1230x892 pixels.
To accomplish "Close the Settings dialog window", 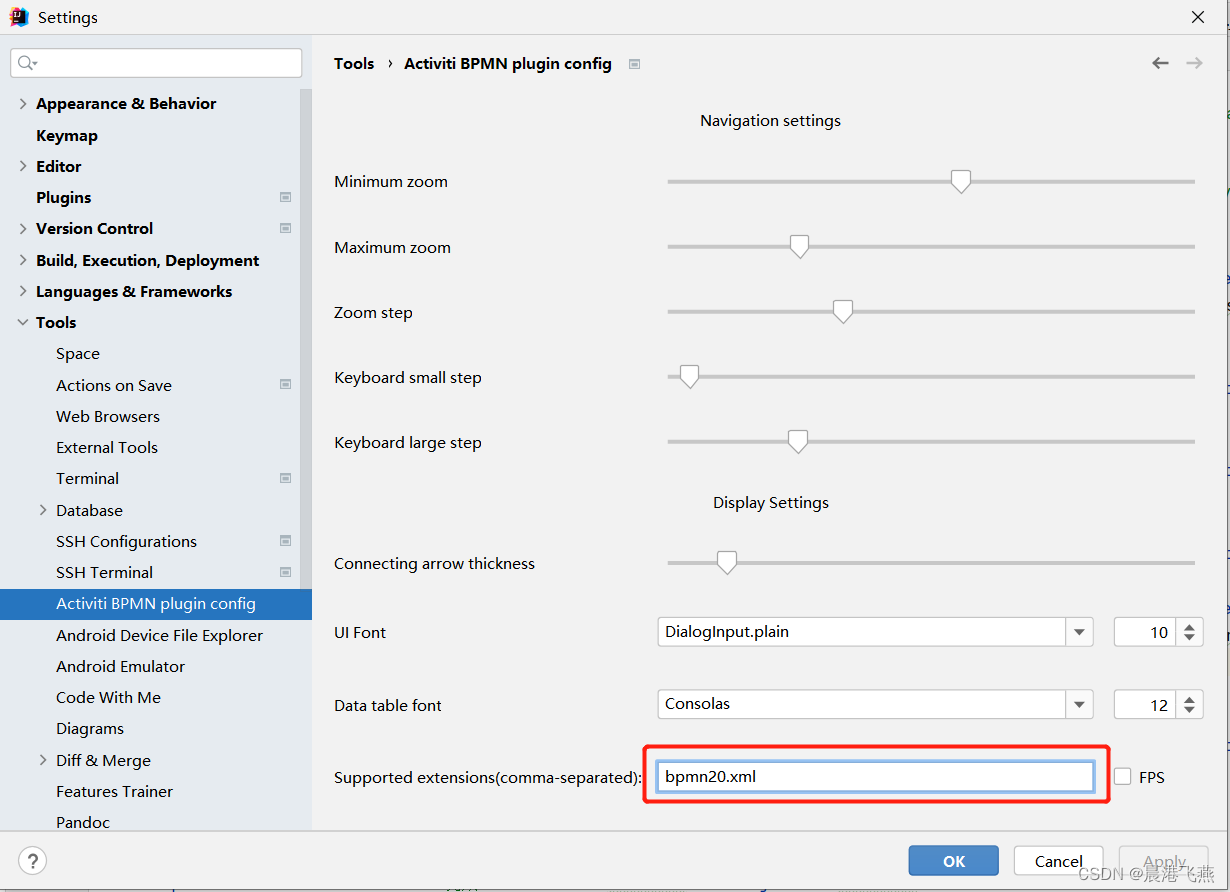I will tap(1198, 17).
